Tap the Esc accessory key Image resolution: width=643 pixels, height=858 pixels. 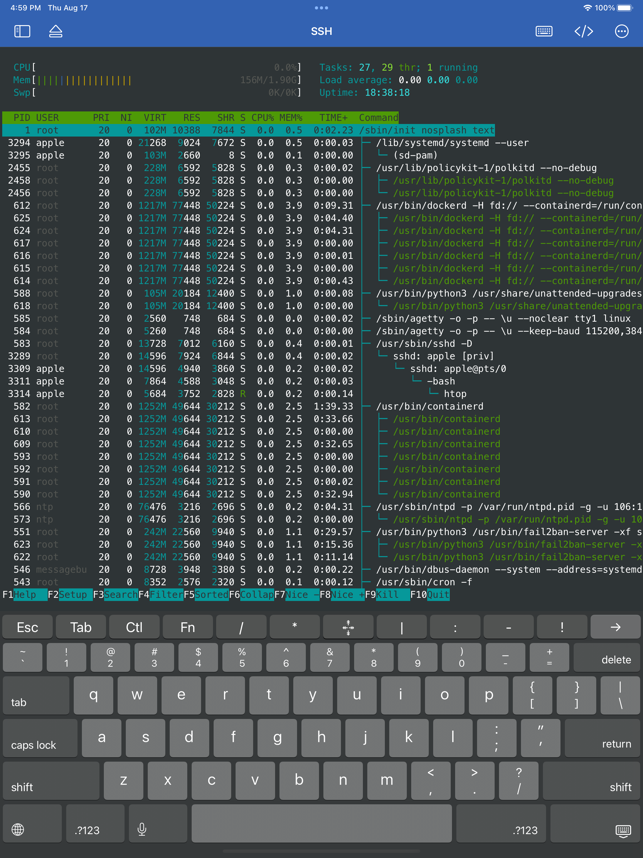click(27, 627)
